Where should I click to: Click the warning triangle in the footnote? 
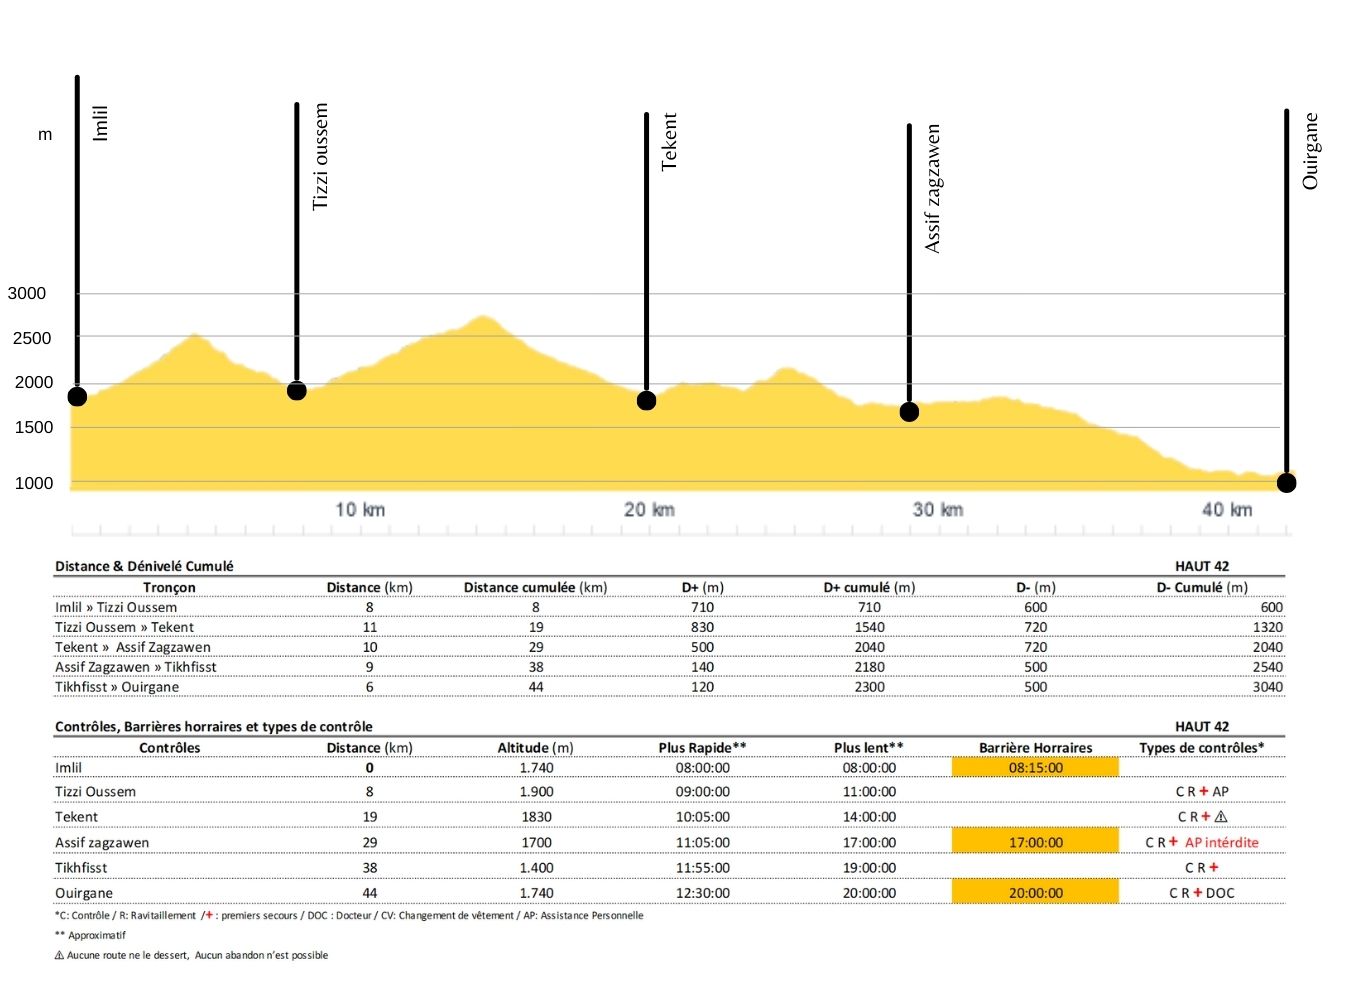pyautogui.click(x=59, y=955)
